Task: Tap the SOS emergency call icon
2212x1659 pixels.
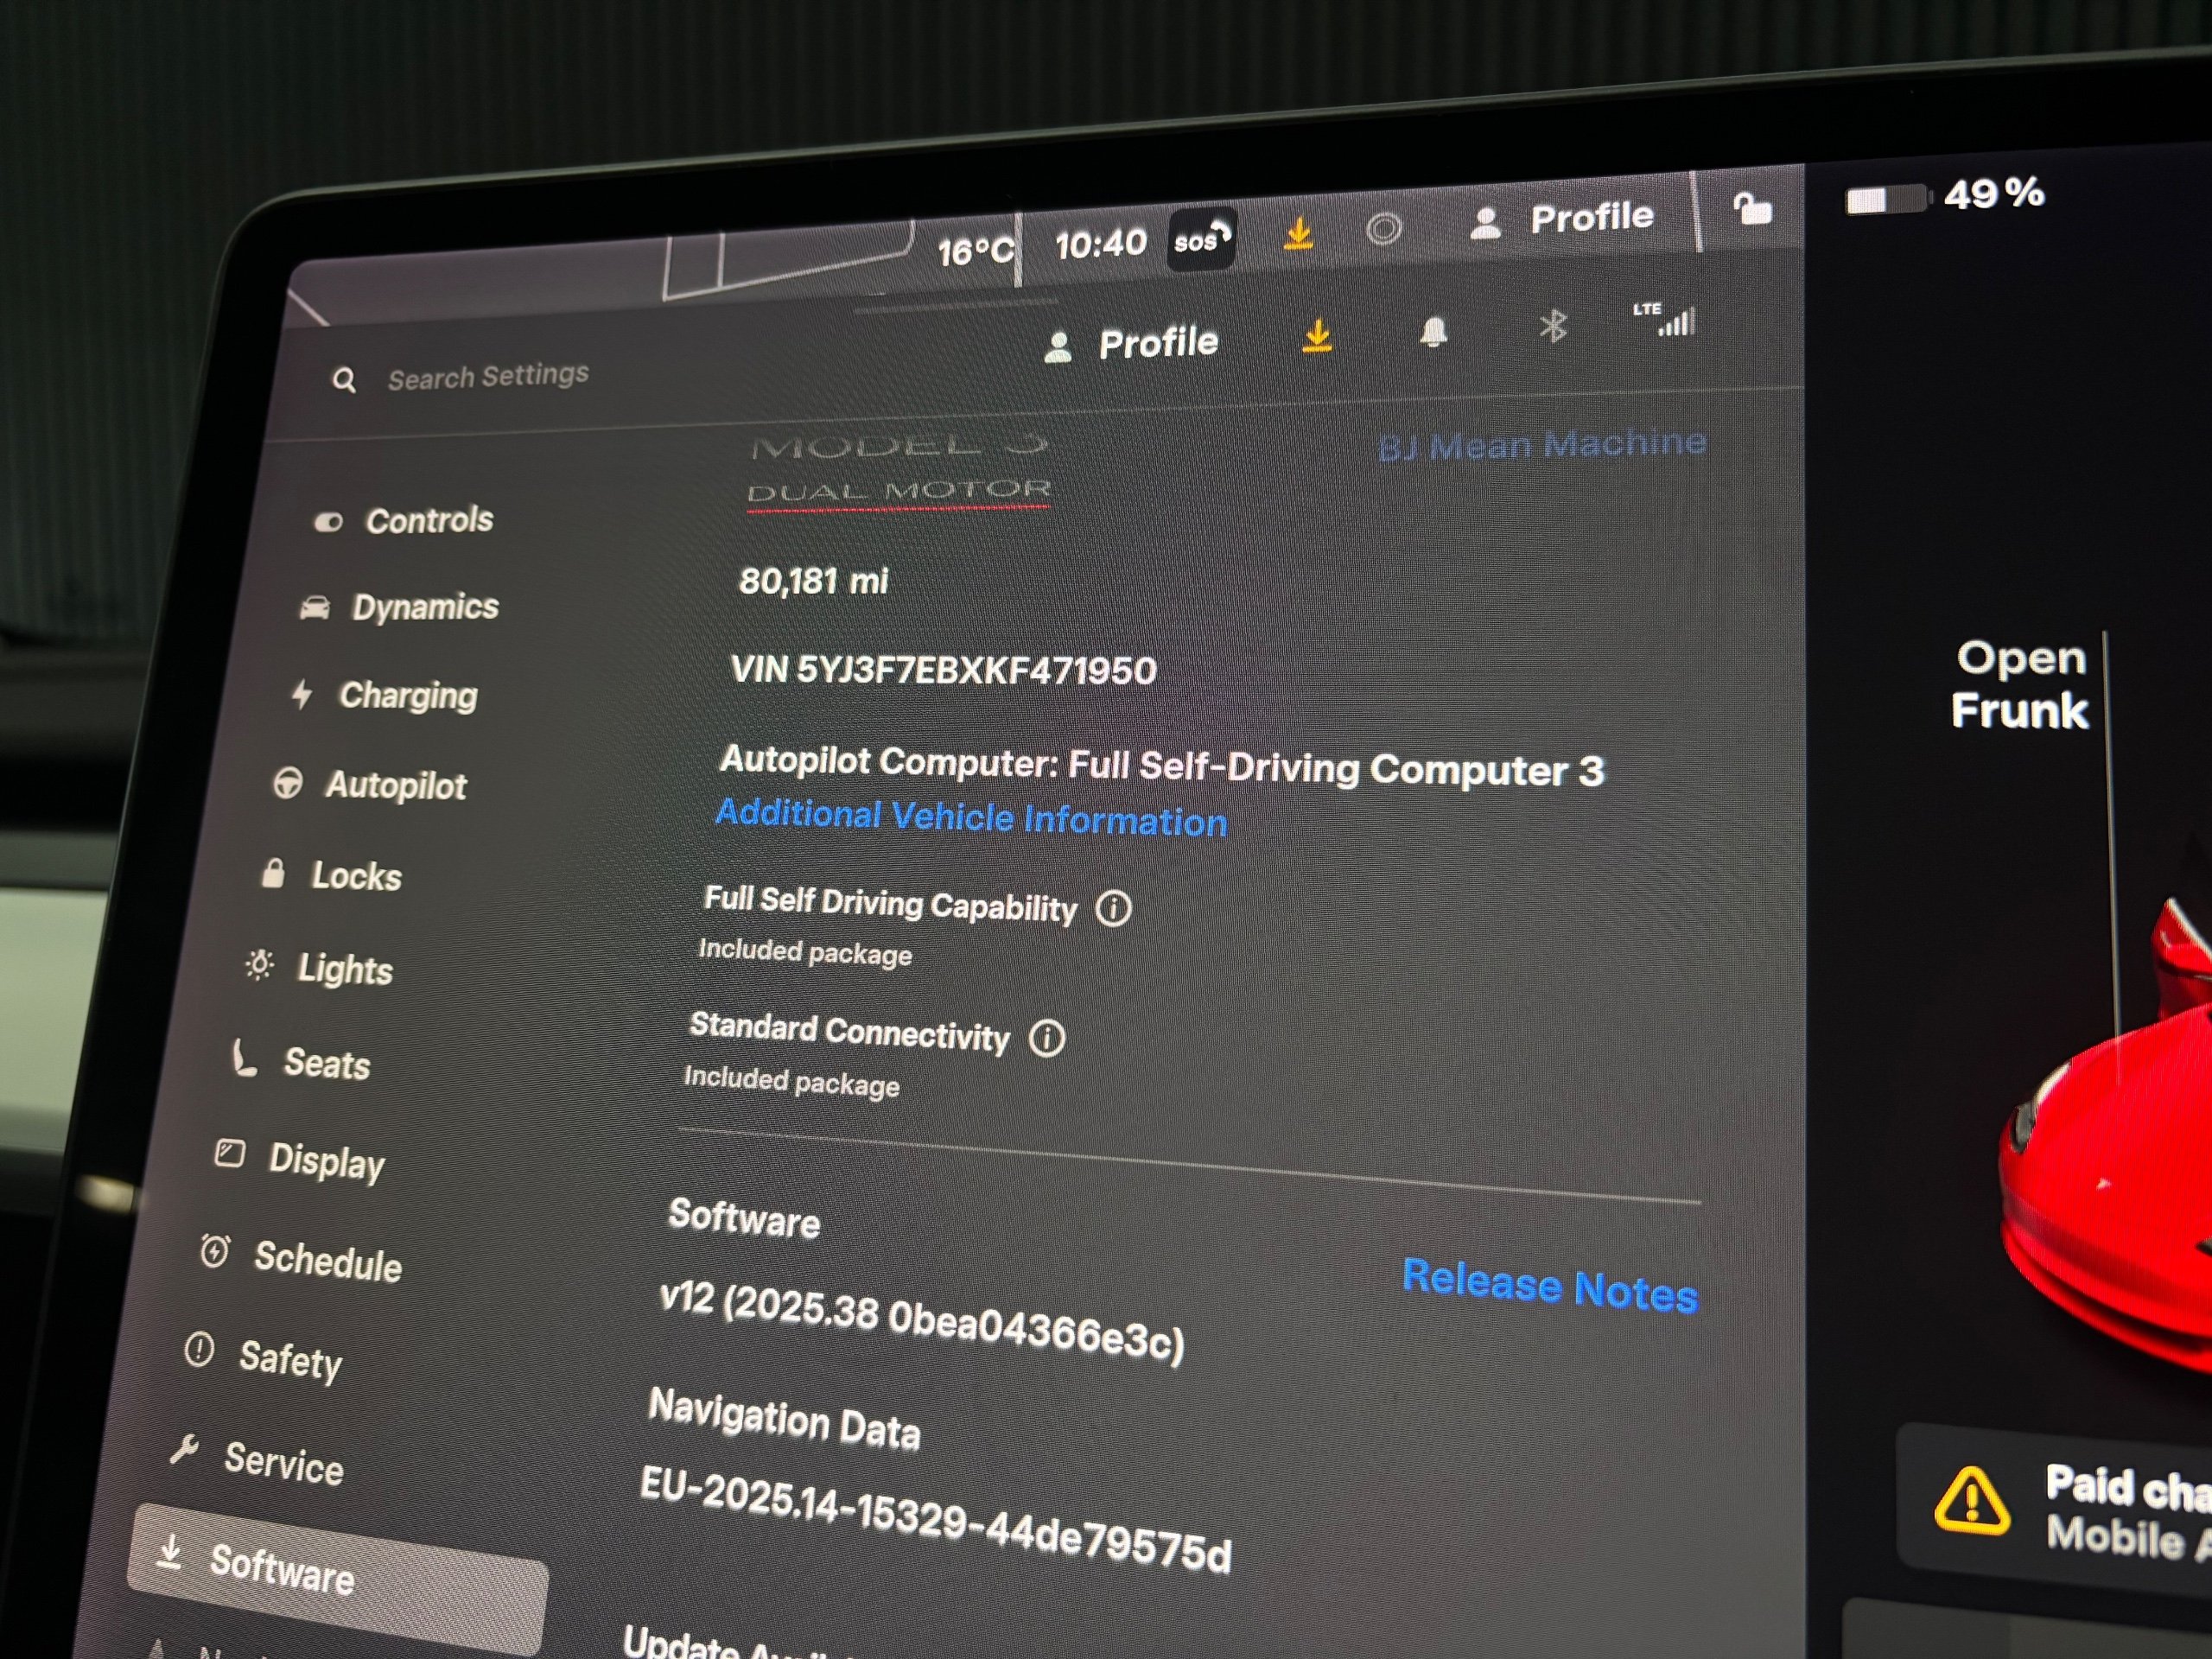Action: [1201, 240]
